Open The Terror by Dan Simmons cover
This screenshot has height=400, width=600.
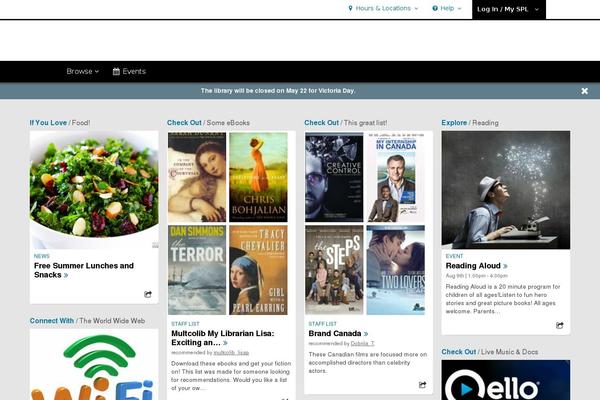coord(197,270)
